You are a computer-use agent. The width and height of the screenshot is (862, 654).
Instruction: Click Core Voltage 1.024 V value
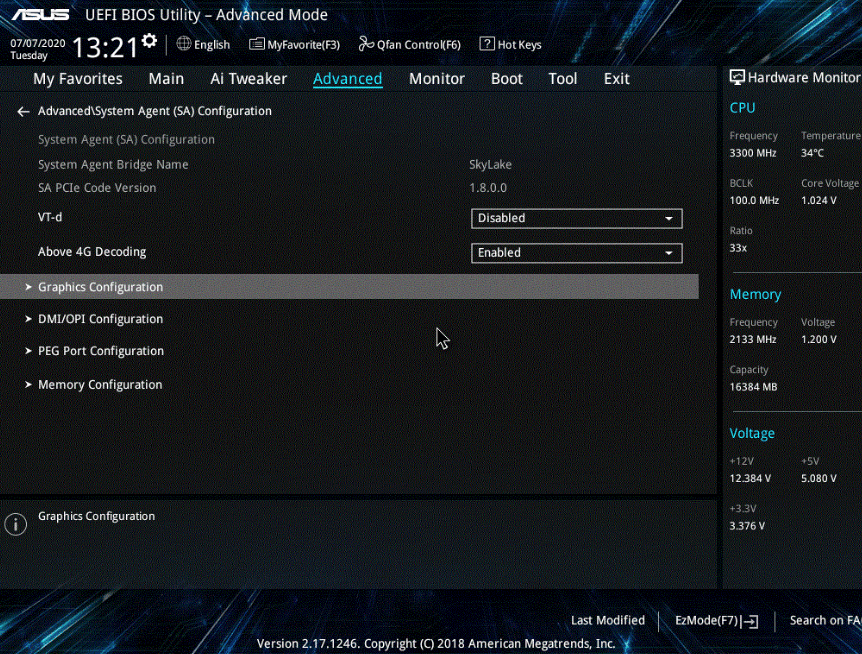pyautogui.click(x=819, y=201)
